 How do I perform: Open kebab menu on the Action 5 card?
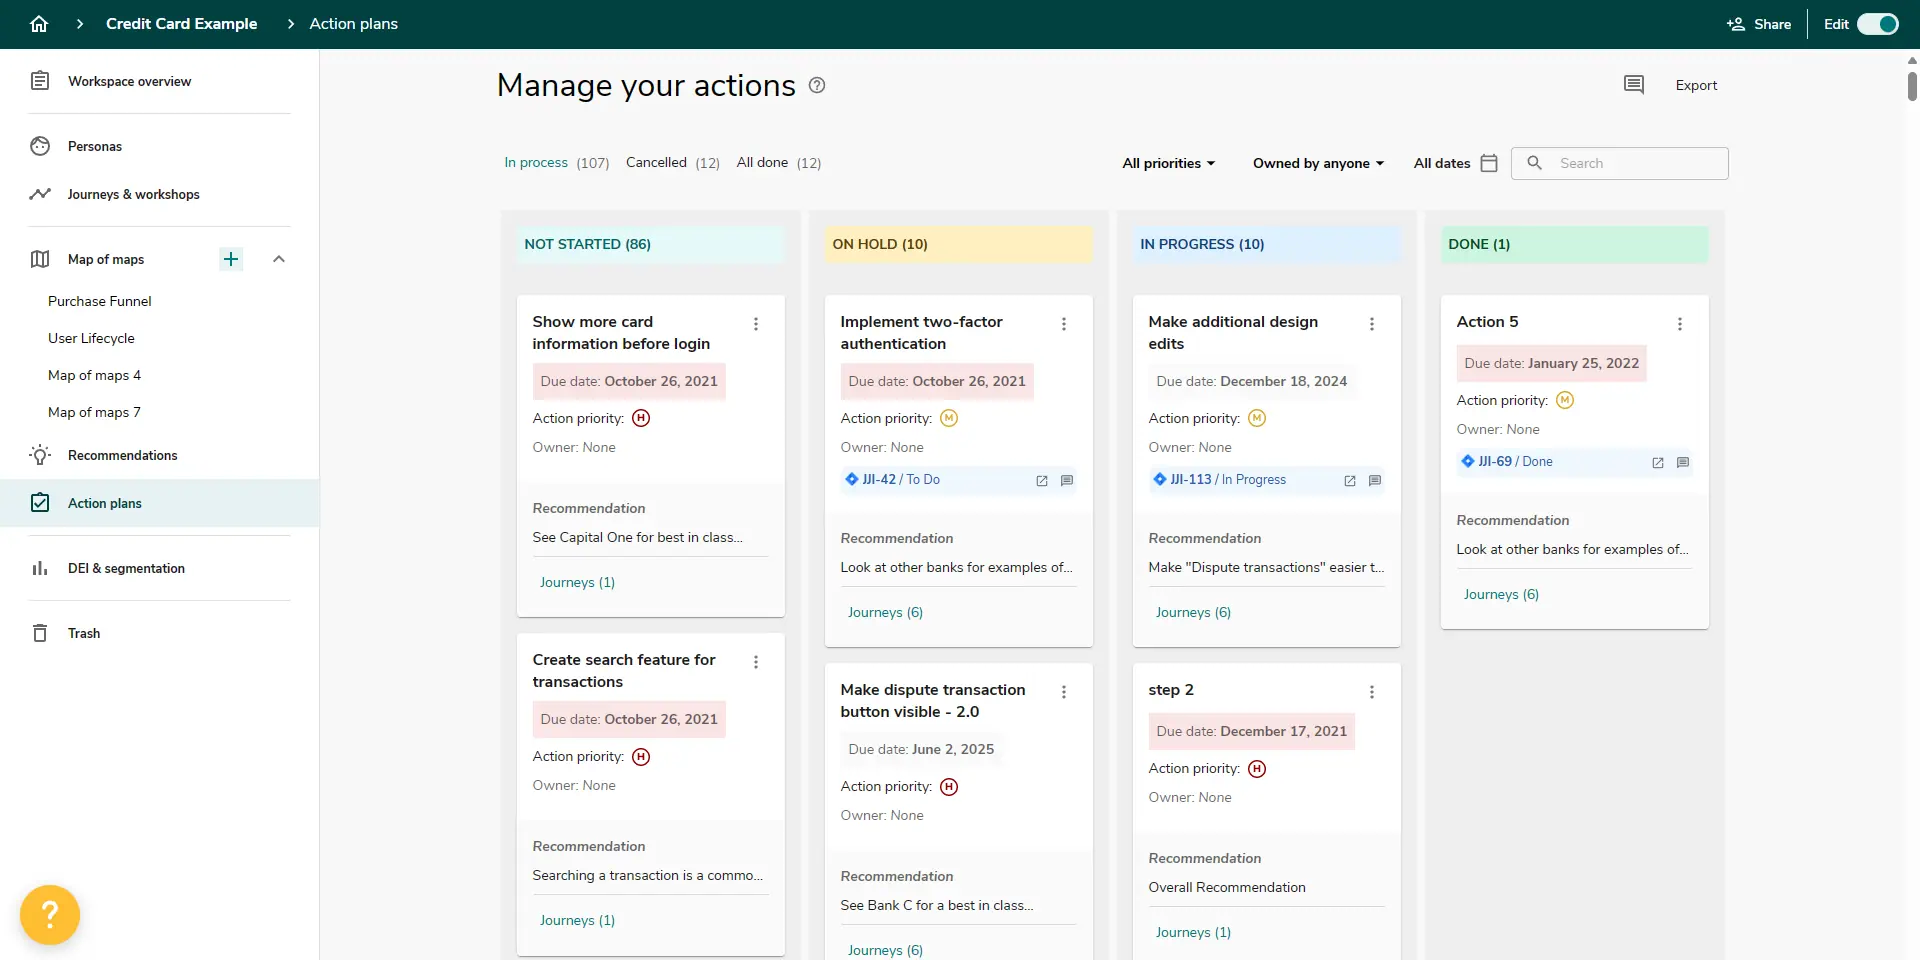point(1680,323)
